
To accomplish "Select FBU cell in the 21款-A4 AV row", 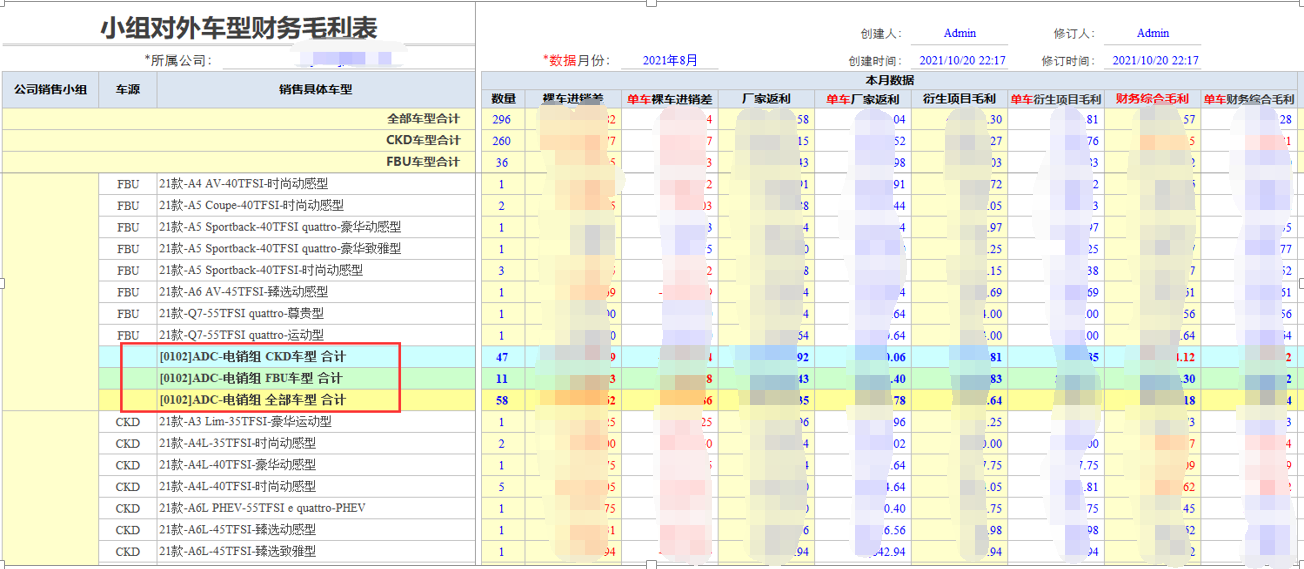I will tap(128, 184).
